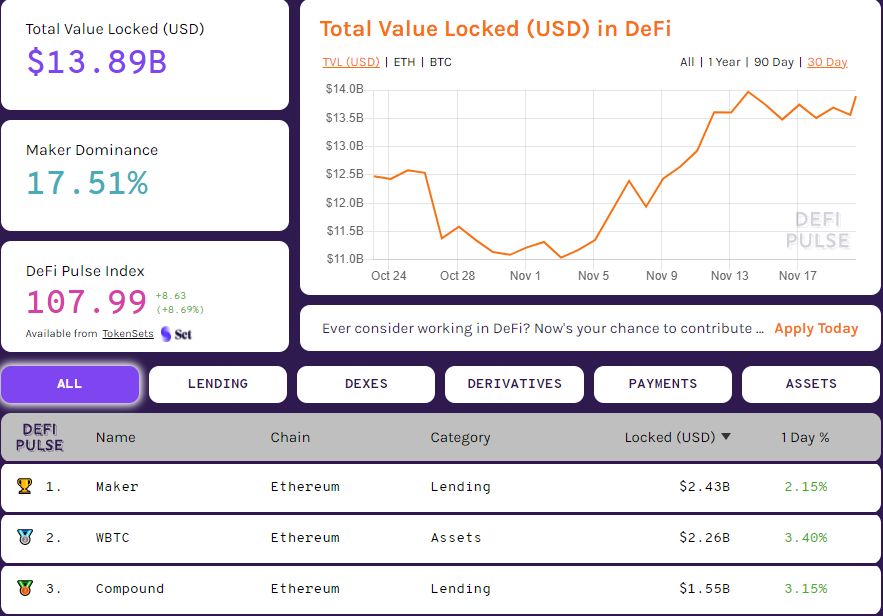Click the Apply Today button
Viewport: 883px width, 616px height.
tap(817, 328)
